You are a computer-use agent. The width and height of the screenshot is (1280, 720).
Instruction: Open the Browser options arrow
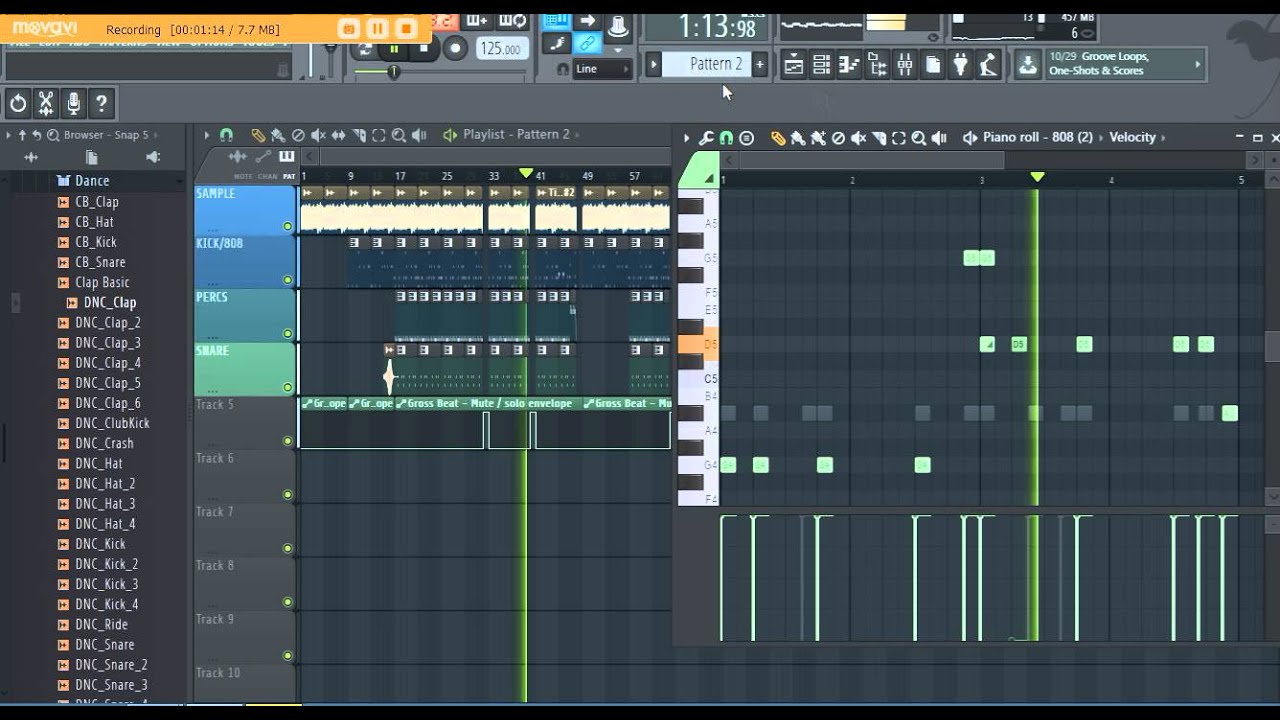pos(9,135)
